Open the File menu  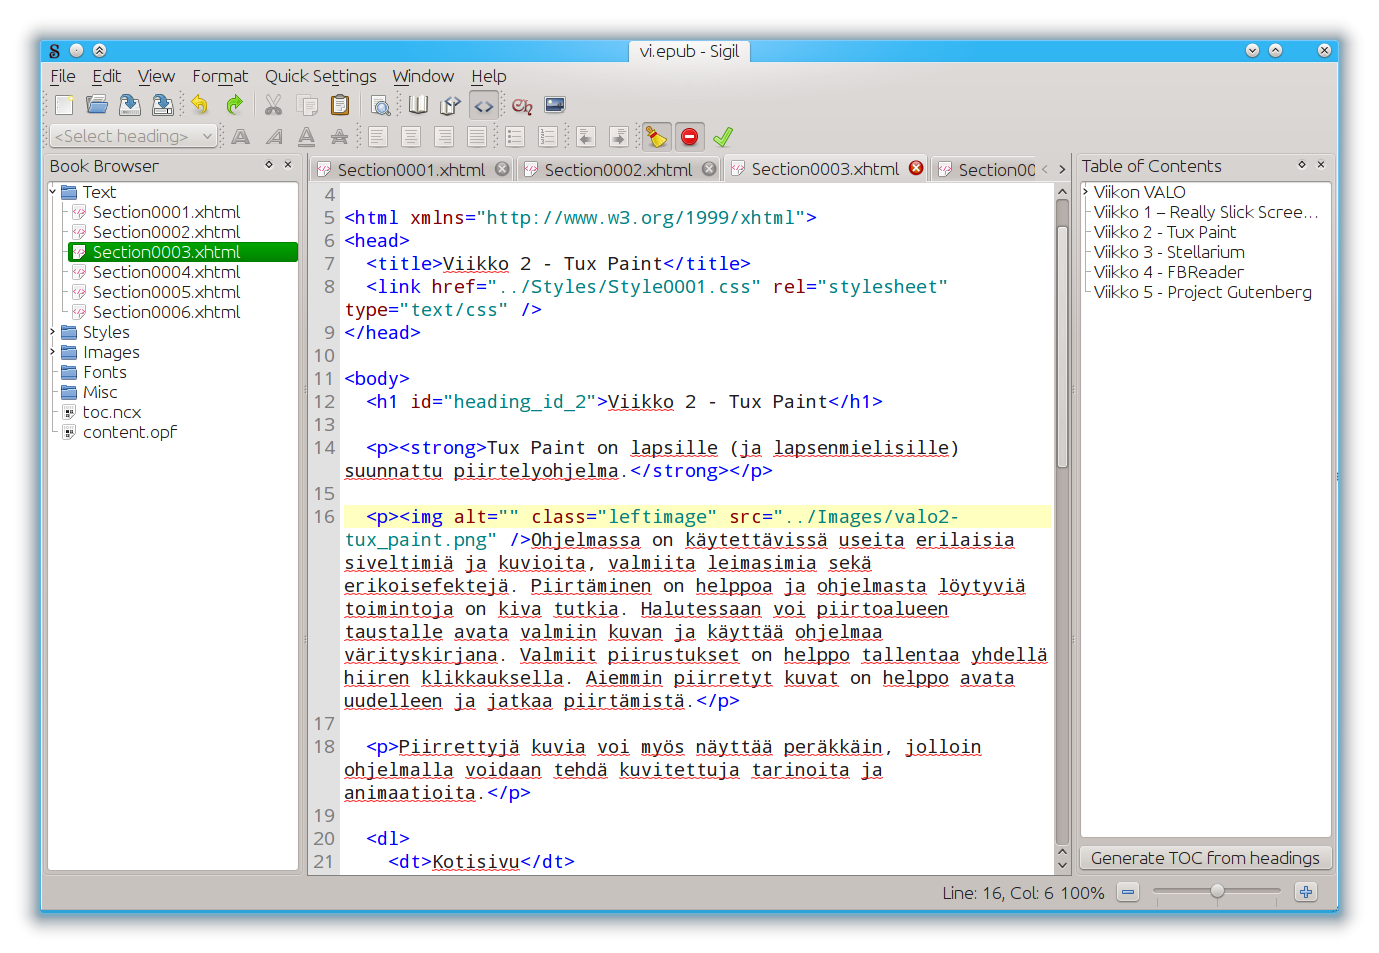coord(63,76)
